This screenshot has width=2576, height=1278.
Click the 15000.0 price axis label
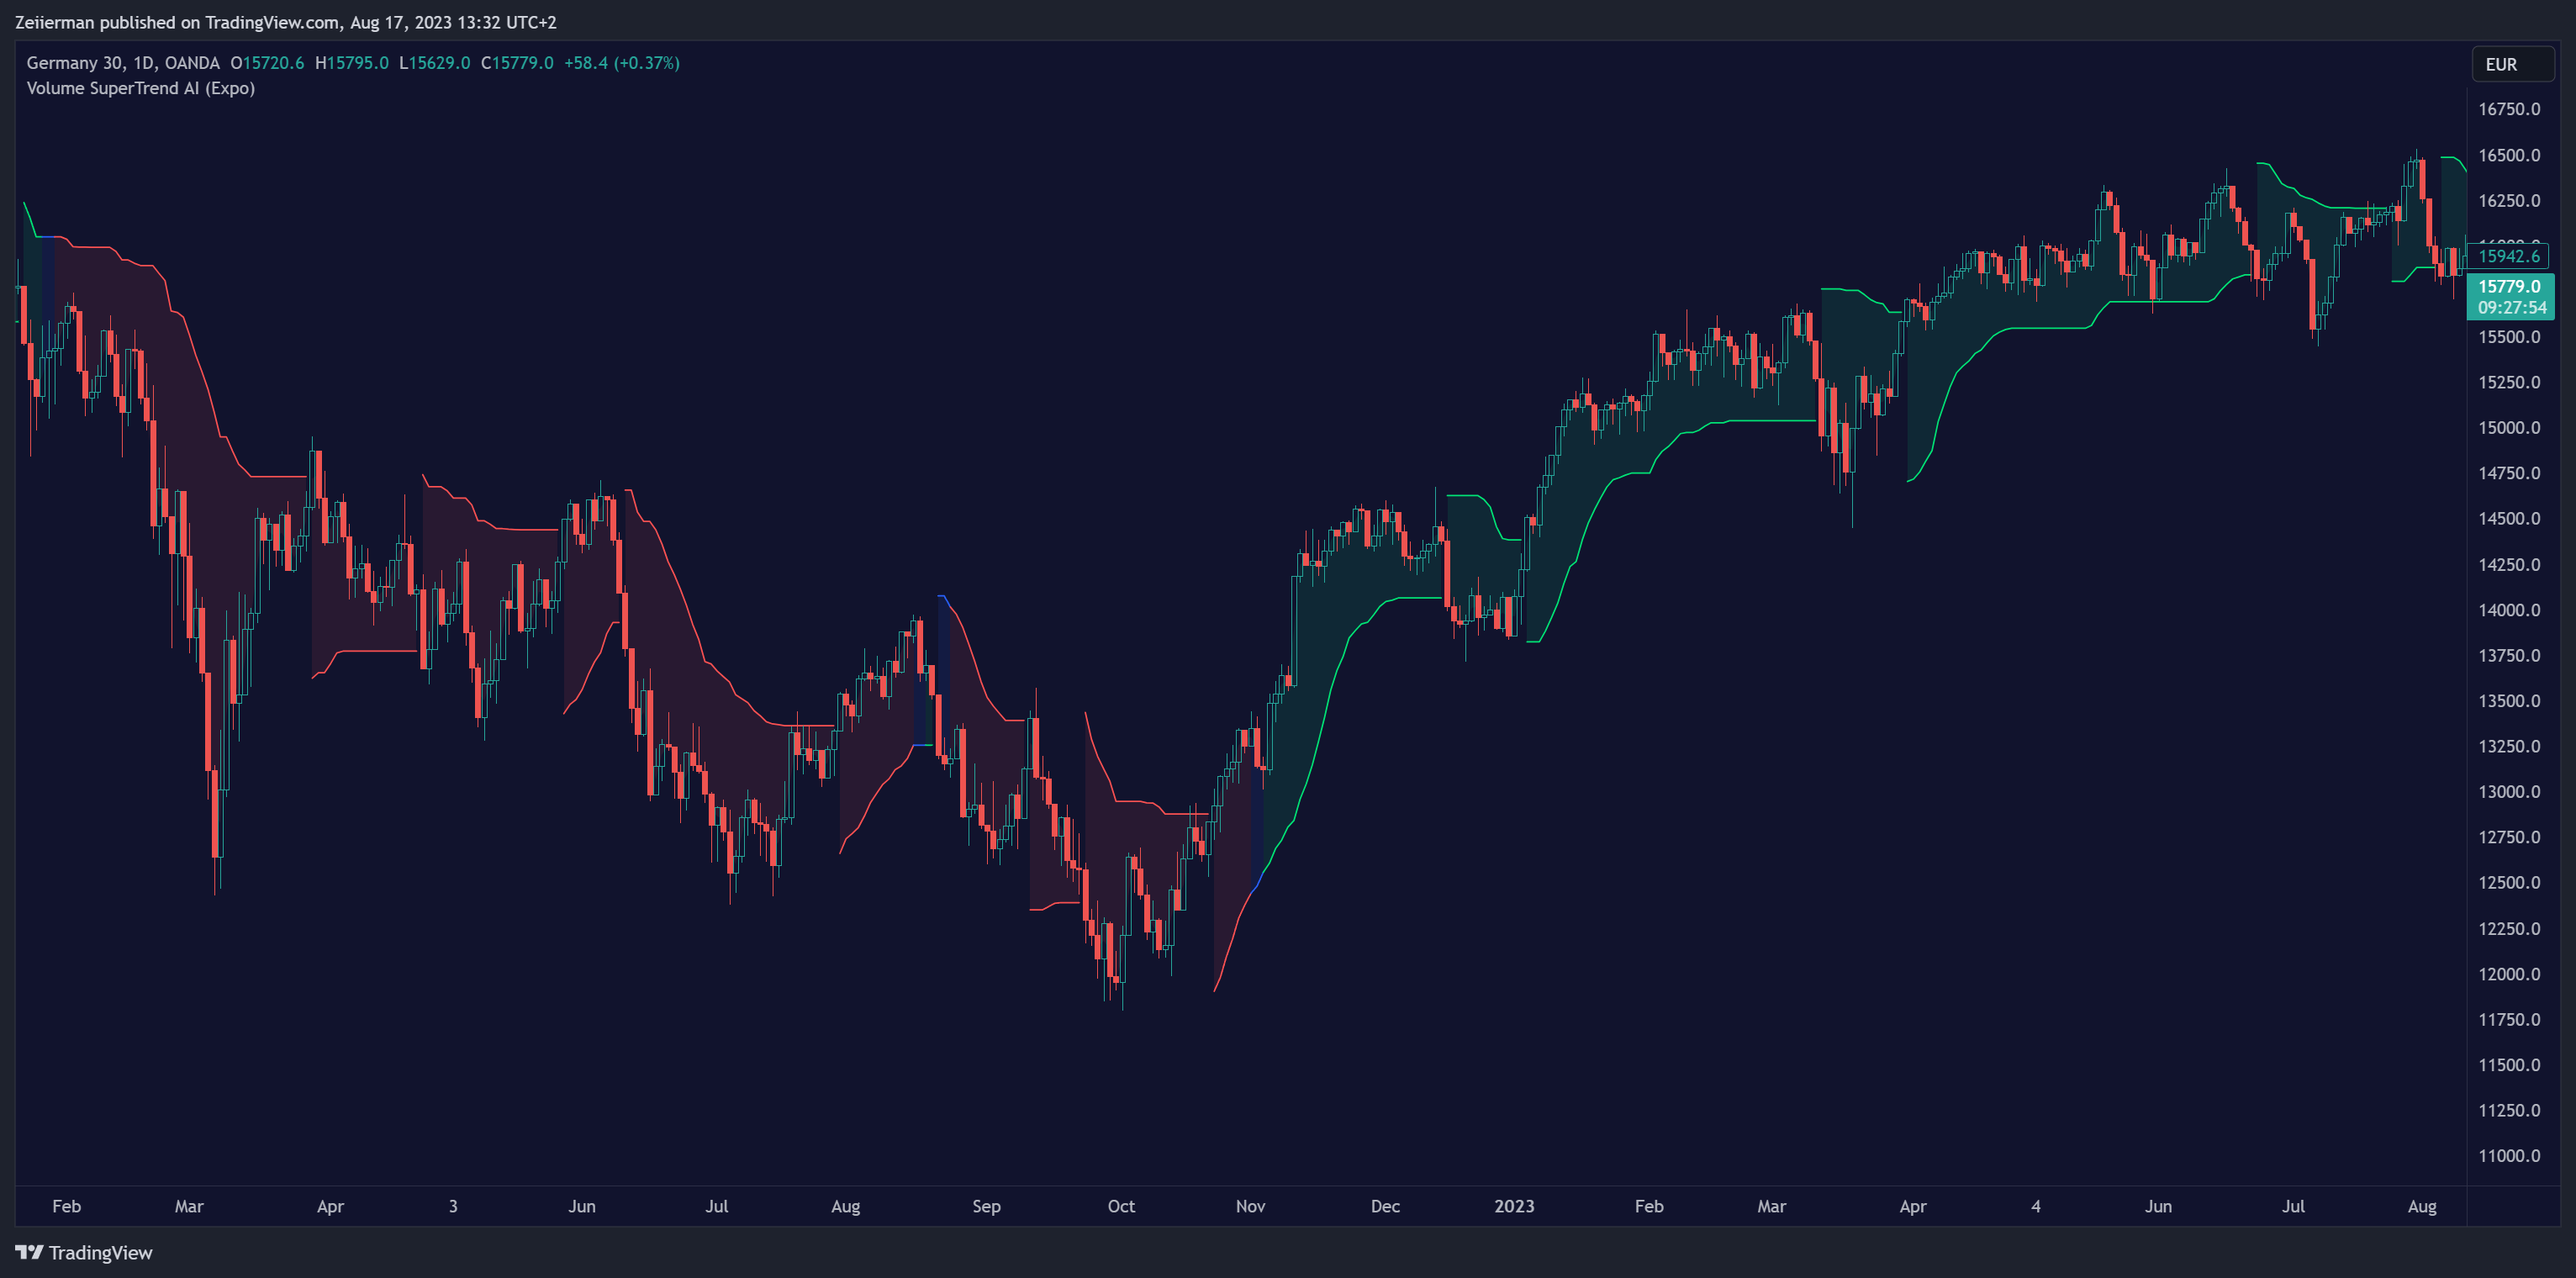[2509, 428]
